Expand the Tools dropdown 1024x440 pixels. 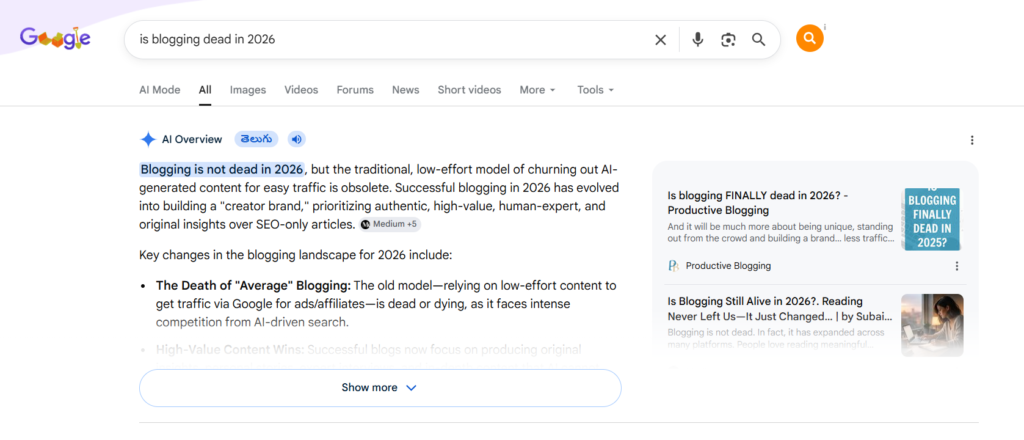click(596, 90)
